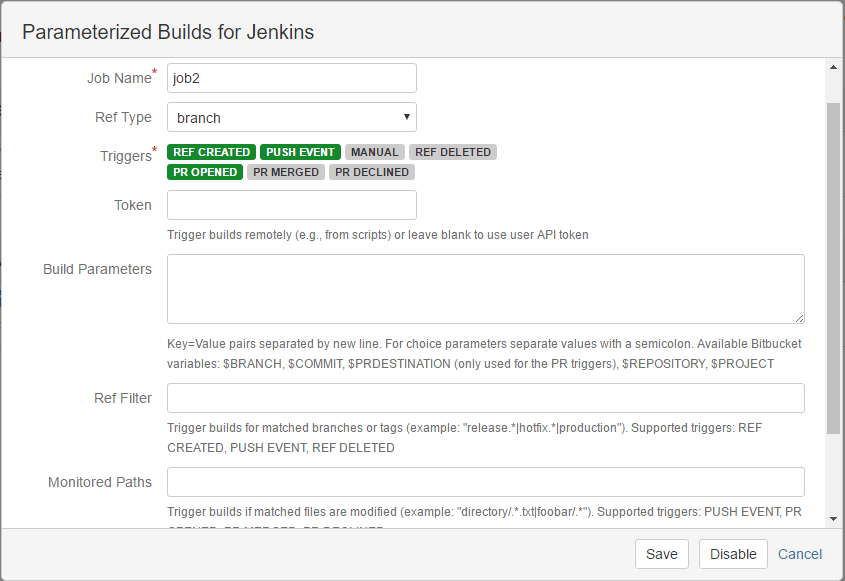The height and width of the screenshot is (581, 845).
Task: Click the Build Parameters label
Action: pos(98,269)
